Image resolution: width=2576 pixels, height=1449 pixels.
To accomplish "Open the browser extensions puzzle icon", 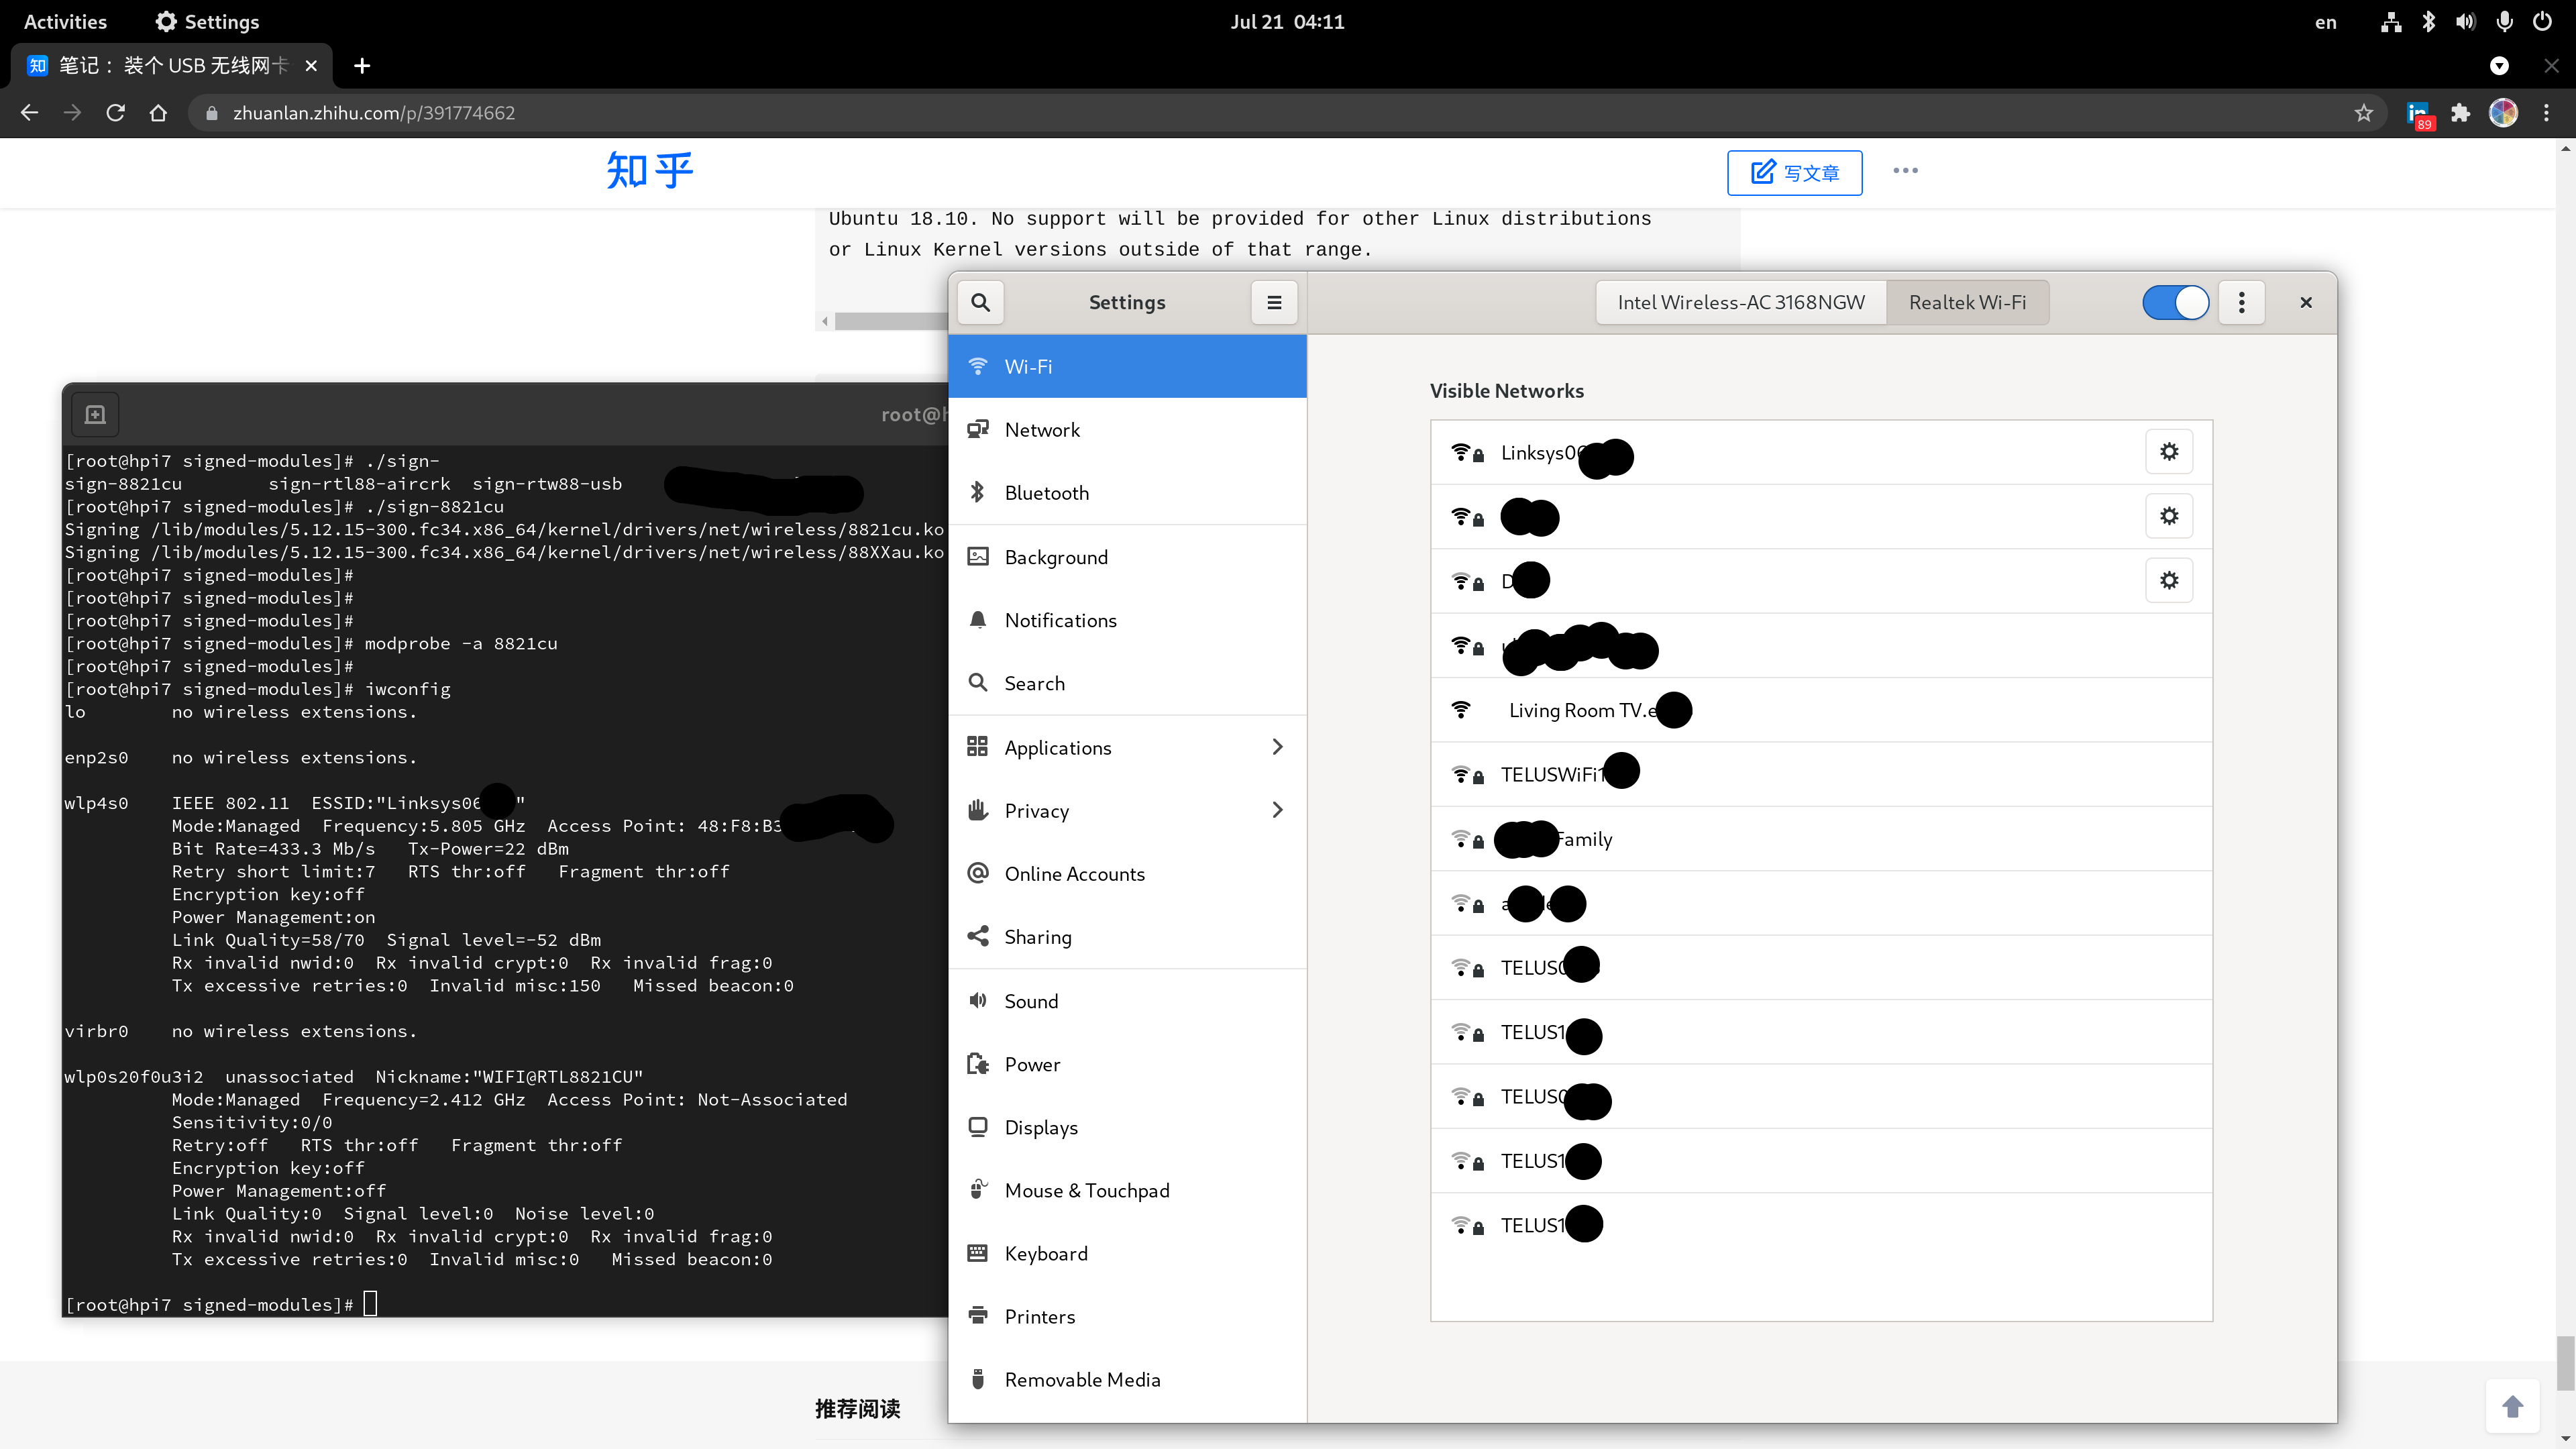I will tap(2460, 113).
